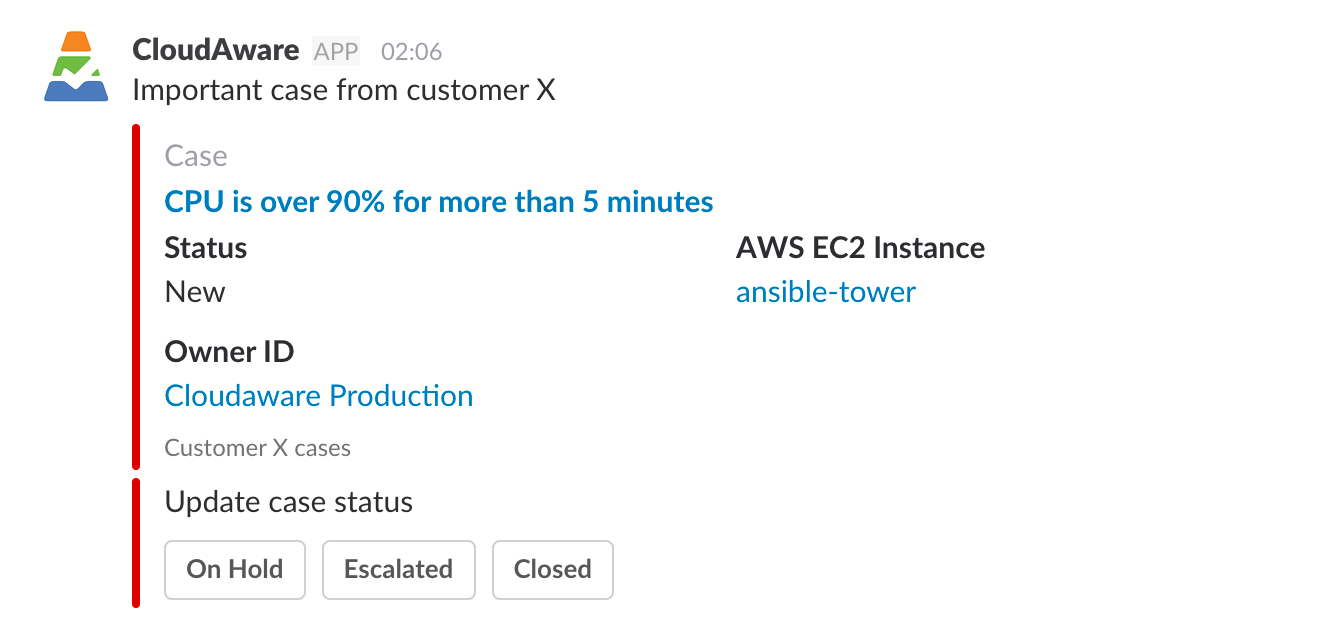1330x636 pixels.
Task: Click the 'Owner ID' field heading
Action: (x=229, y=352)
